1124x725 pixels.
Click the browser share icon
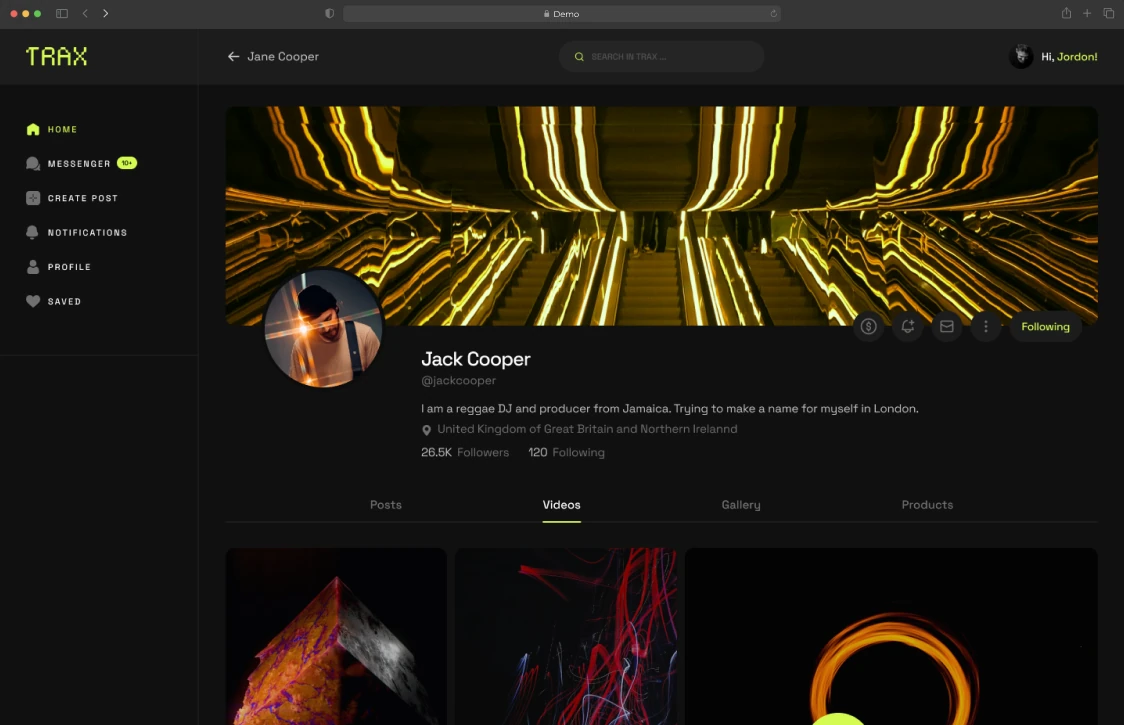[x=1067, y=13]
